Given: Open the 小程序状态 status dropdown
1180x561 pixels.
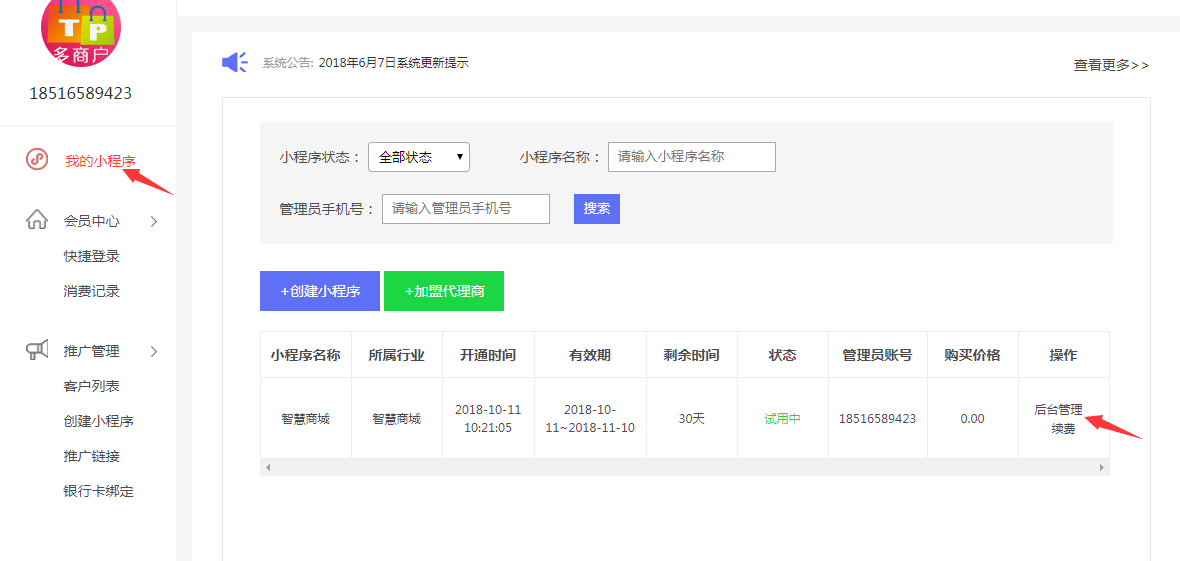Looking at the screenshot, I should tap(419, 157).
